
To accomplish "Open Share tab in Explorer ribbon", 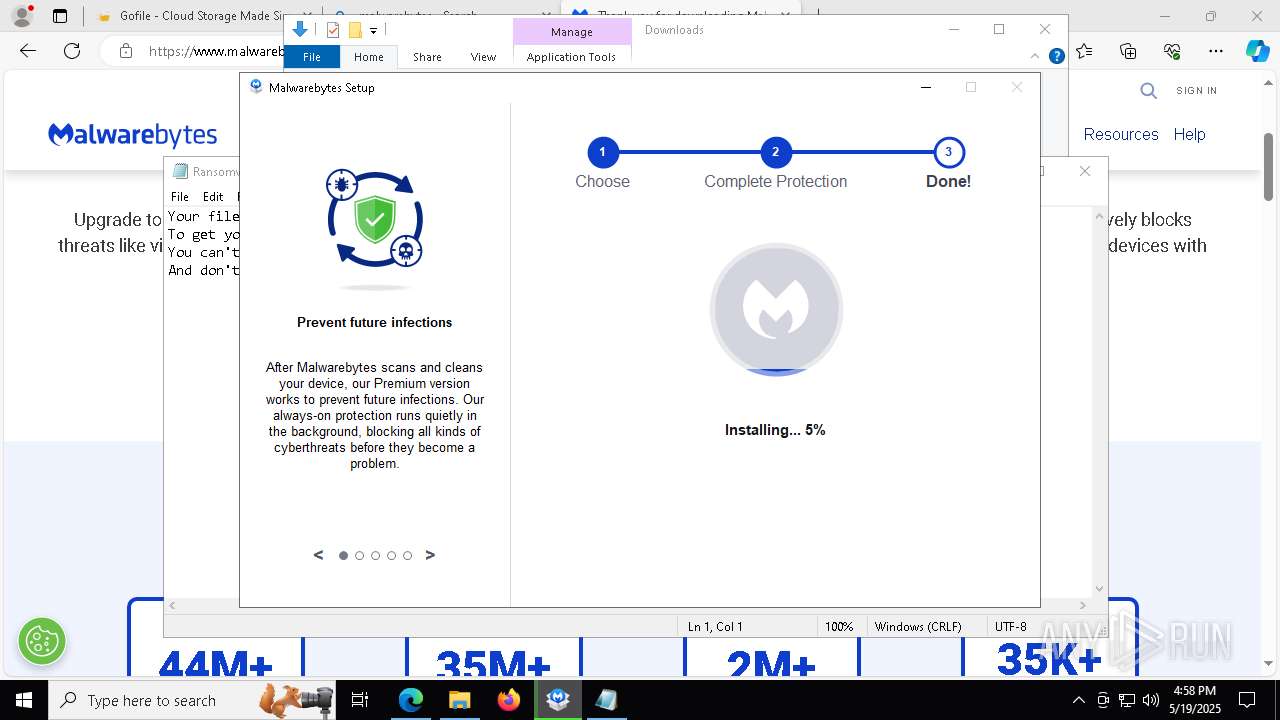I will 427,57.
